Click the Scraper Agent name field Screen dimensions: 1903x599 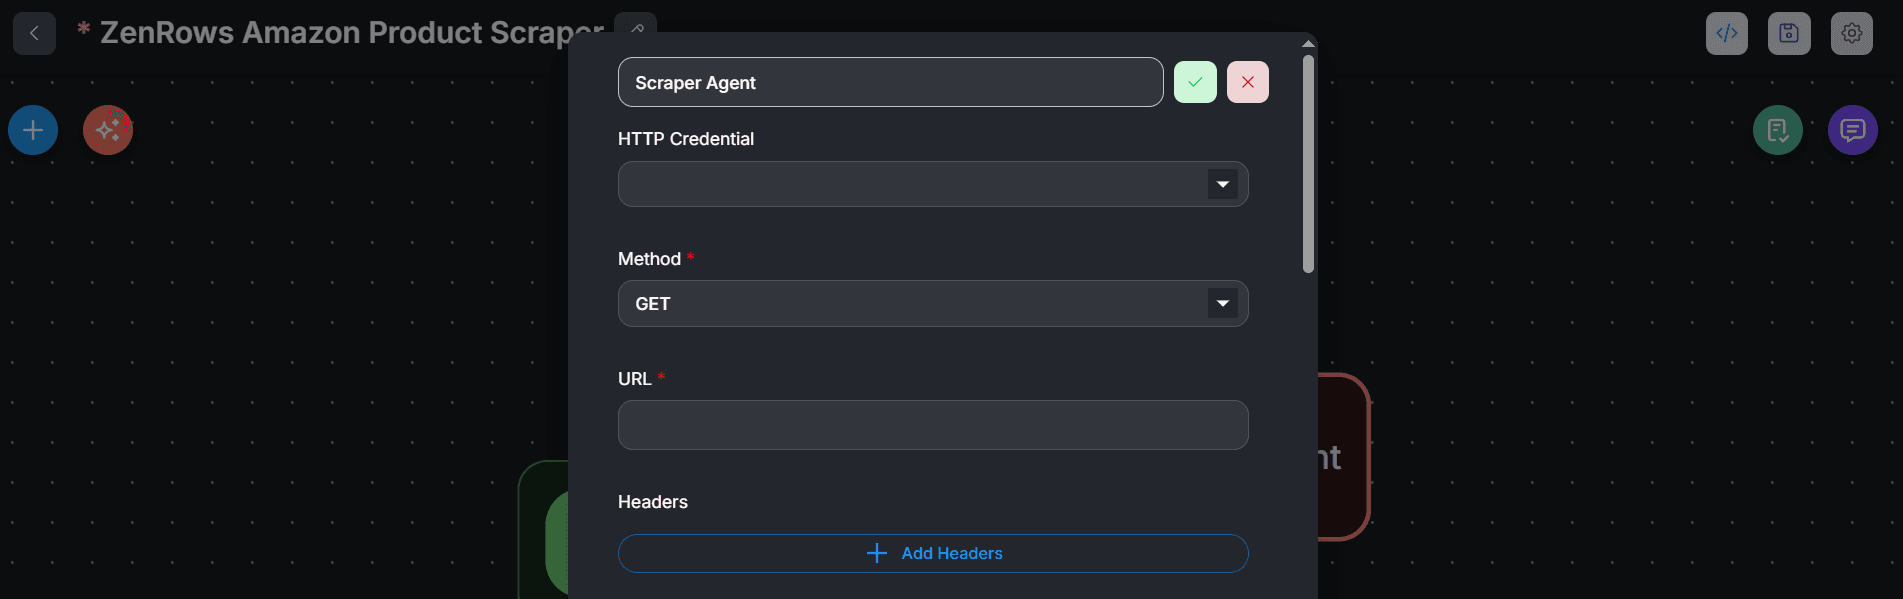pos(891,82)
